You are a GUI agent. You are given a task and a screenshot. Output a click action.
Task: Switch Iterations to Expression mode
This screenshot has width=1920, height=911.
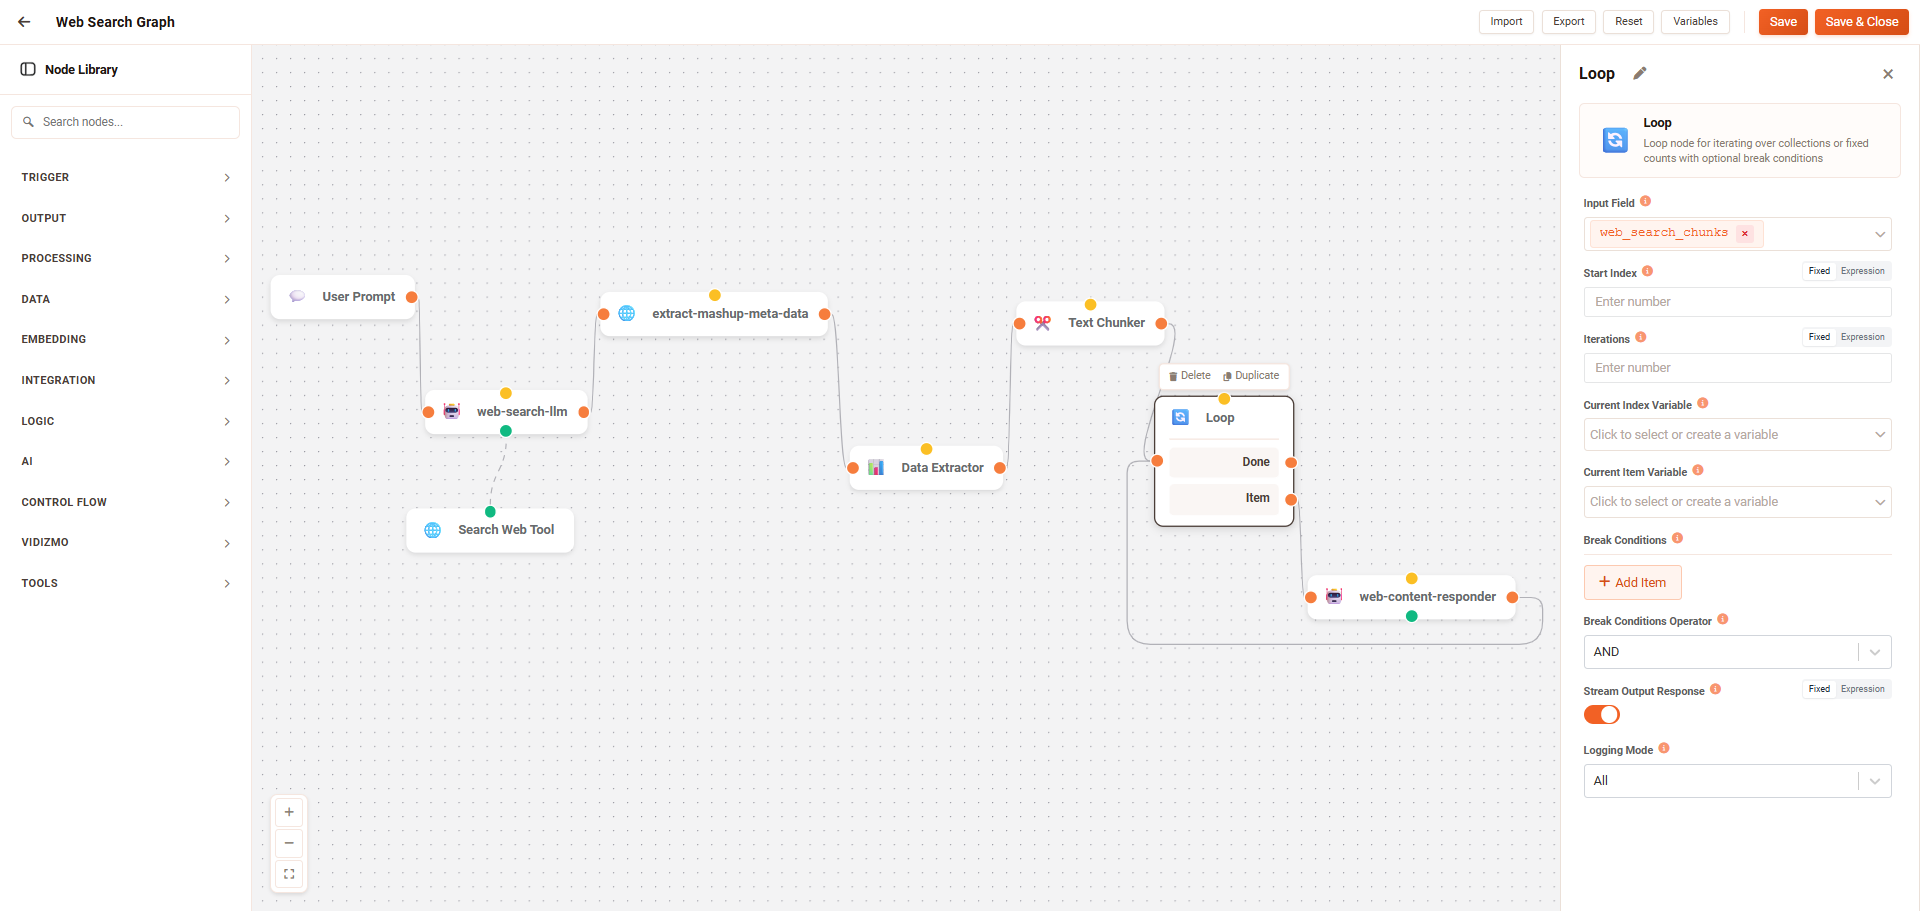1862,337
